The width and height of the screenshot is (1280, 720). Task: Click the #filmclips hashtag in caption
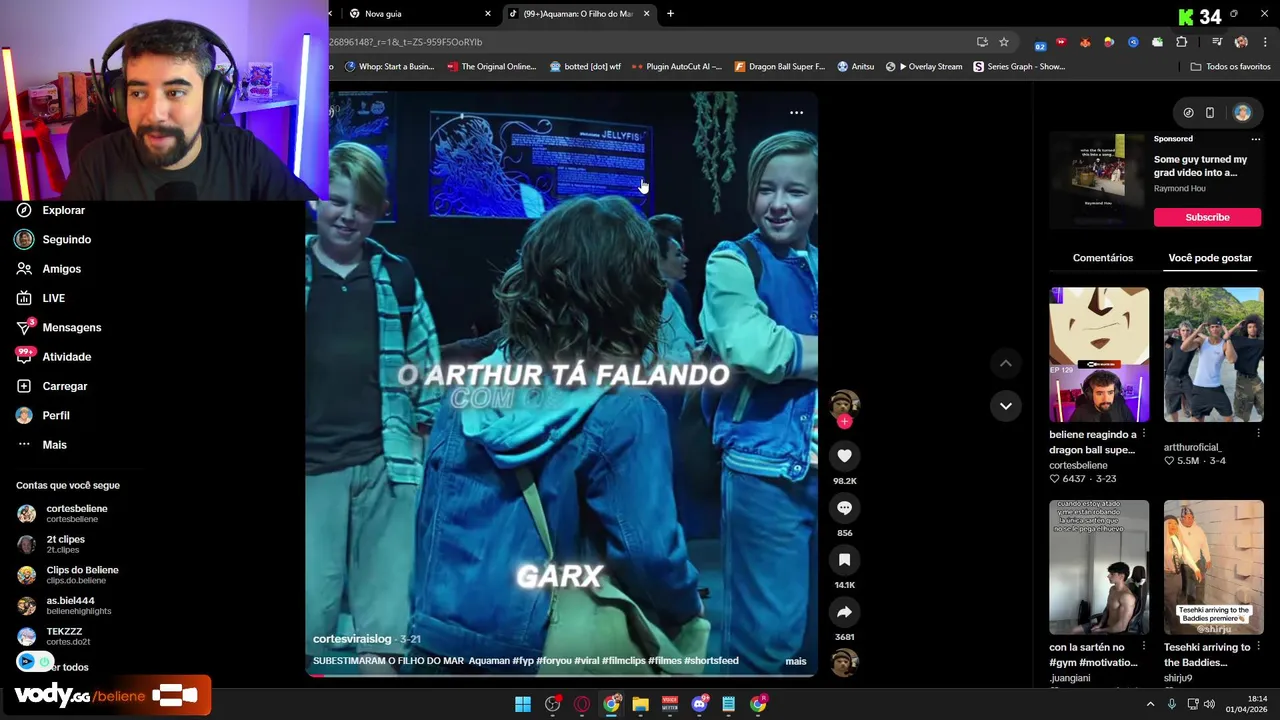[x=624, y=661]
